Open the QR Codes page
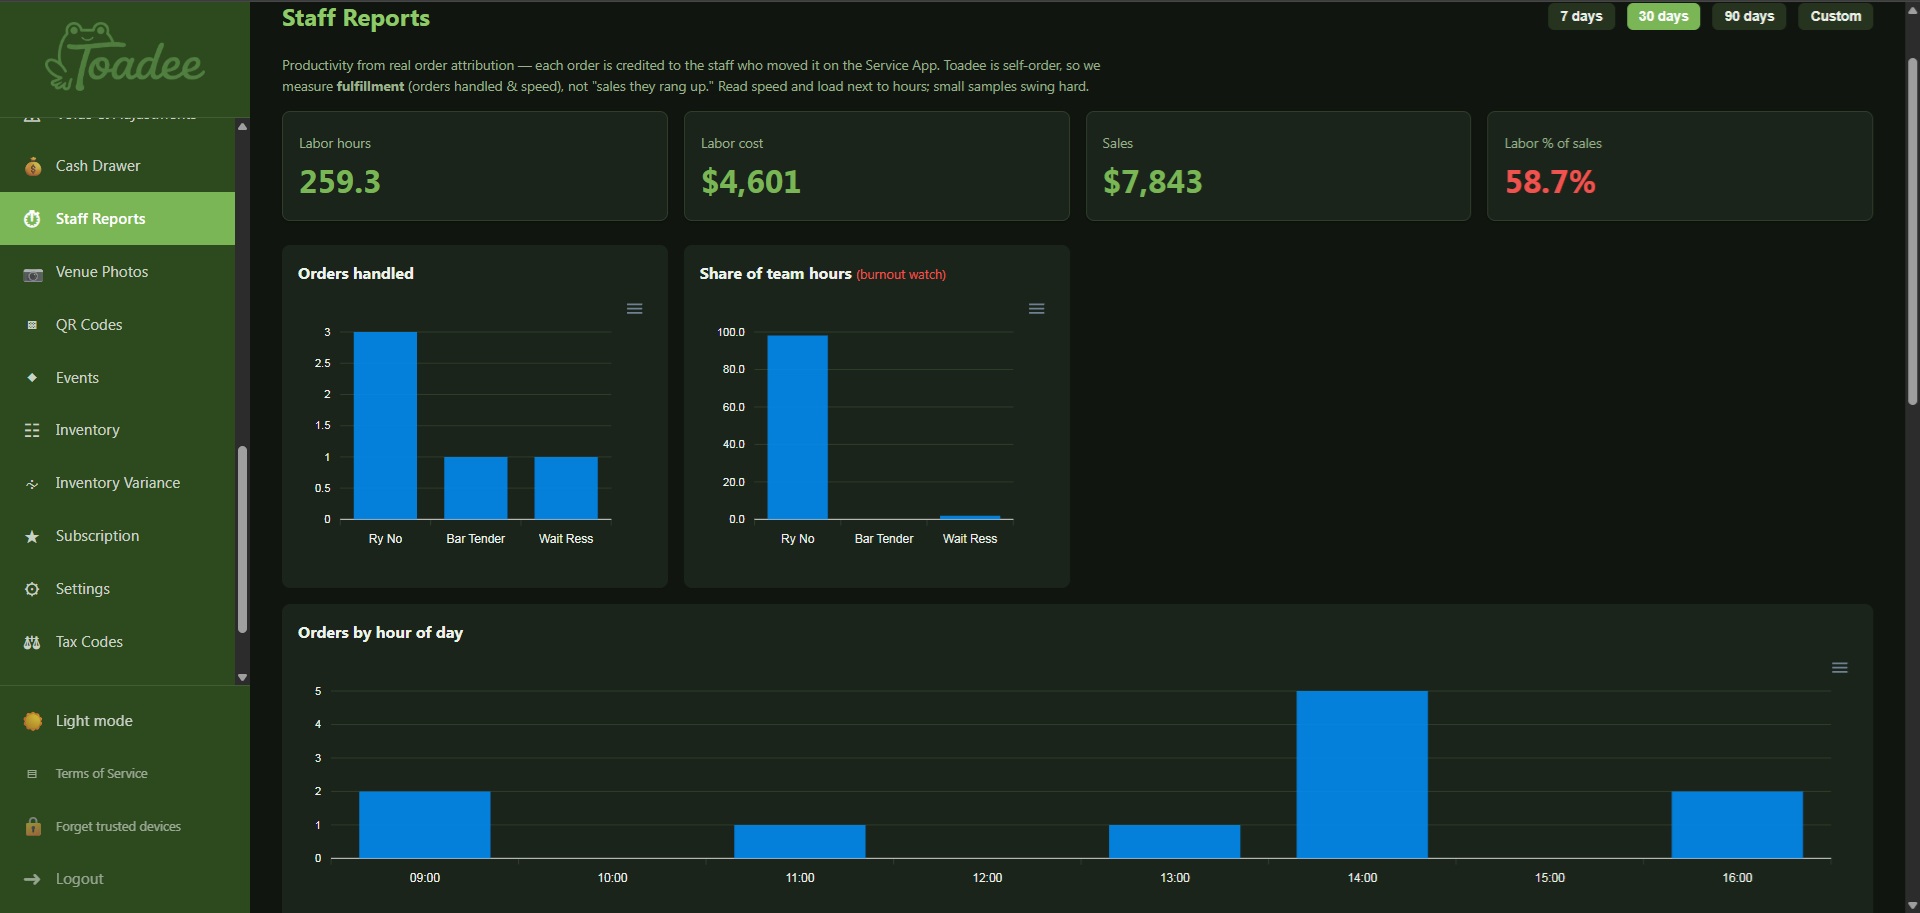1920x913 pixels. click(x=117, y=325)
